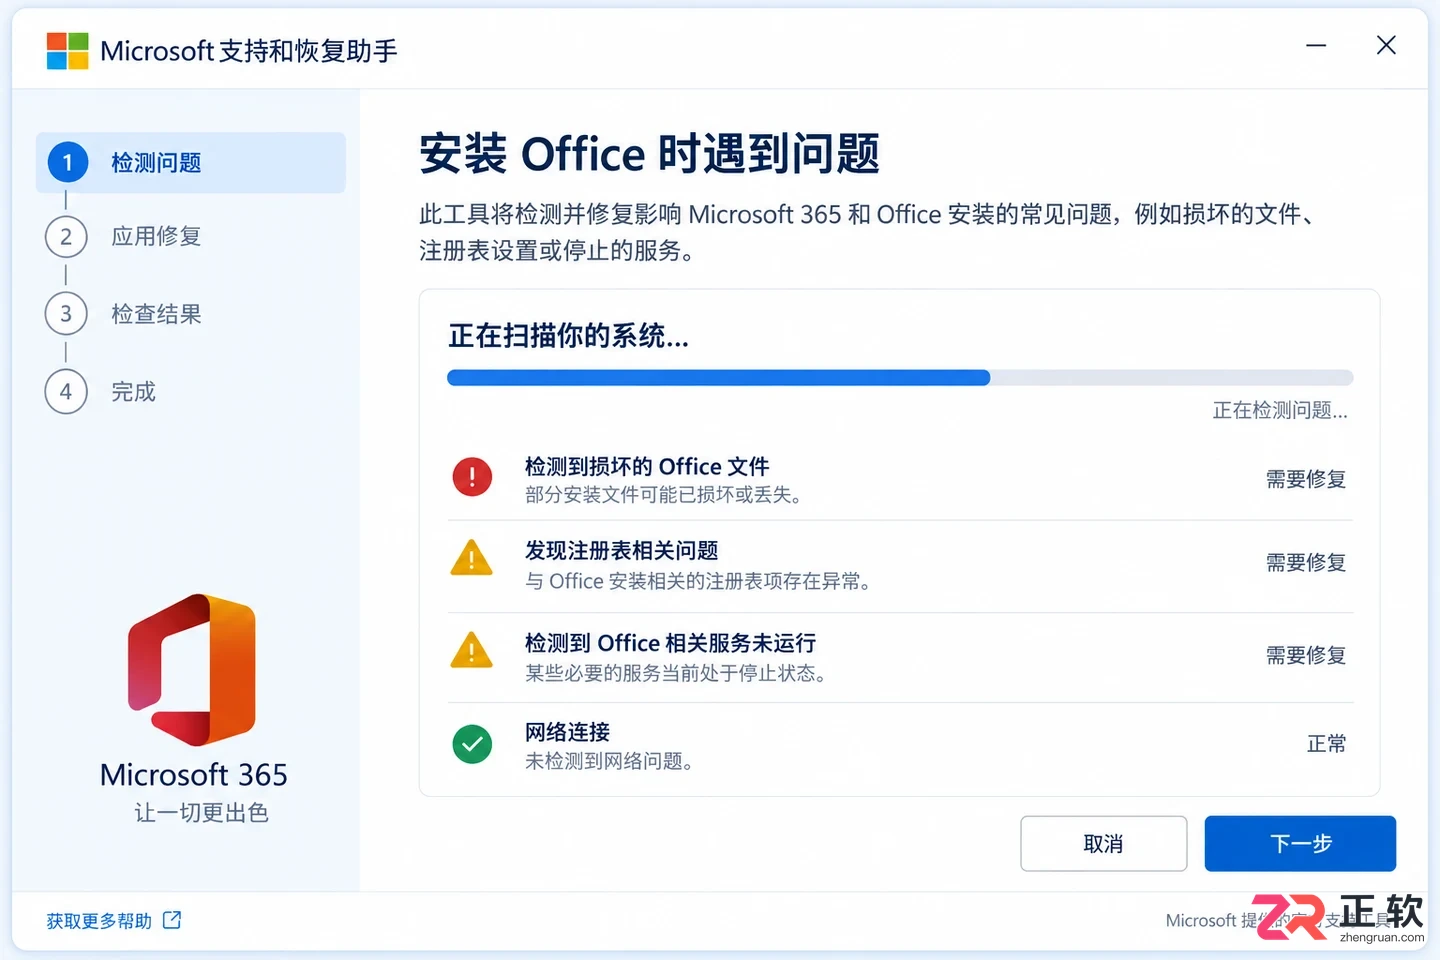Click step 3 circle in the sidebar
This screenshot has width=1440, height=960.
pos(66,314)
